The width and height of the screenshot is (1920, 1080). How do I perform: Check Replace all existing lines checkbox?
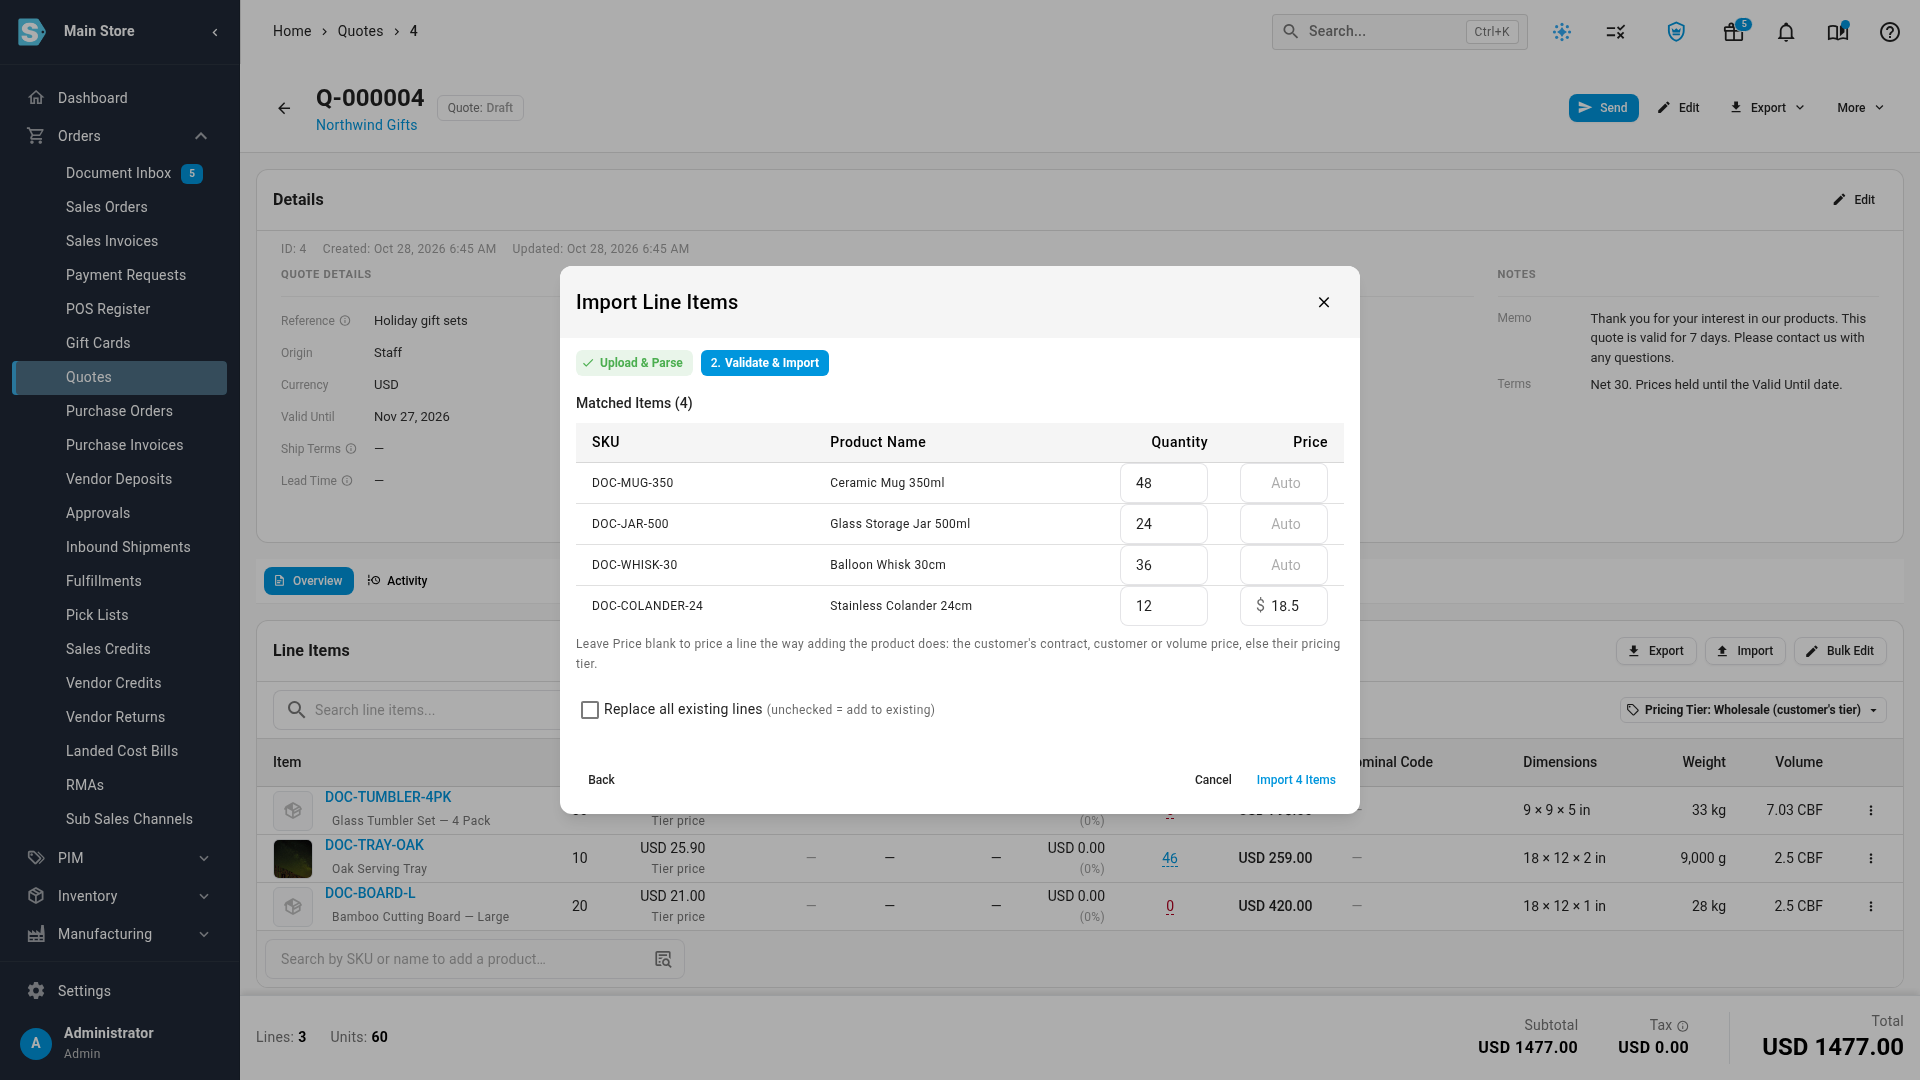(x=590, y=710)
